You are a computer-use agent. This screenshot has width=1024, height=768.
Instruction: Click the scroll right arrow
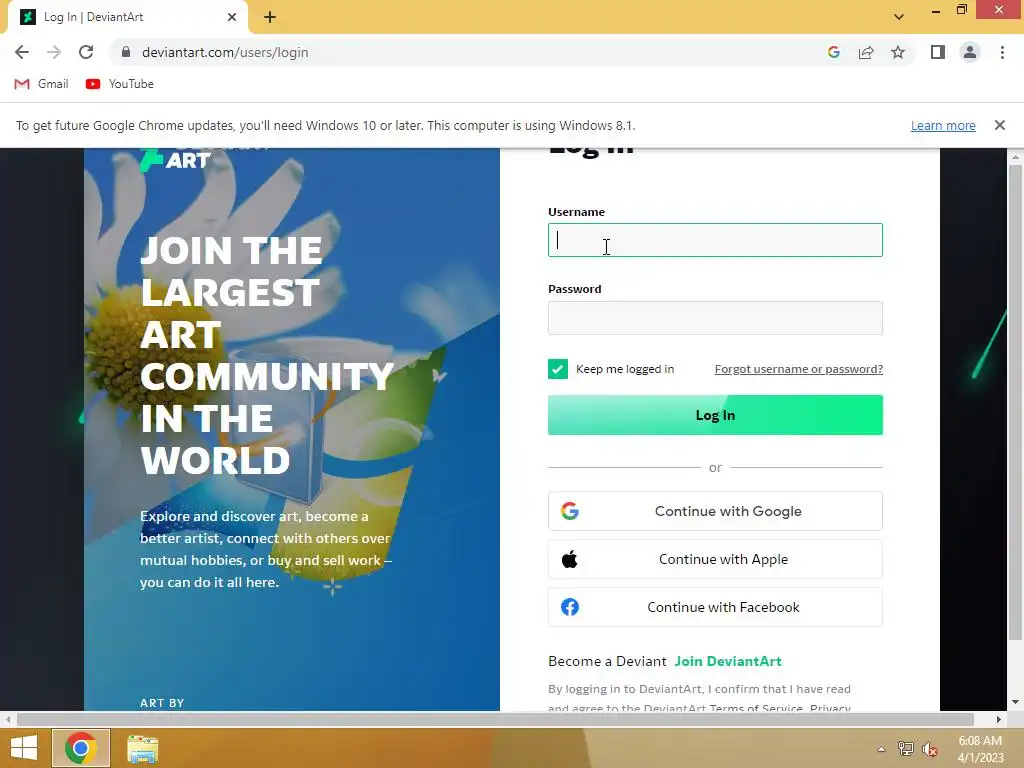(x=999, y=719)
